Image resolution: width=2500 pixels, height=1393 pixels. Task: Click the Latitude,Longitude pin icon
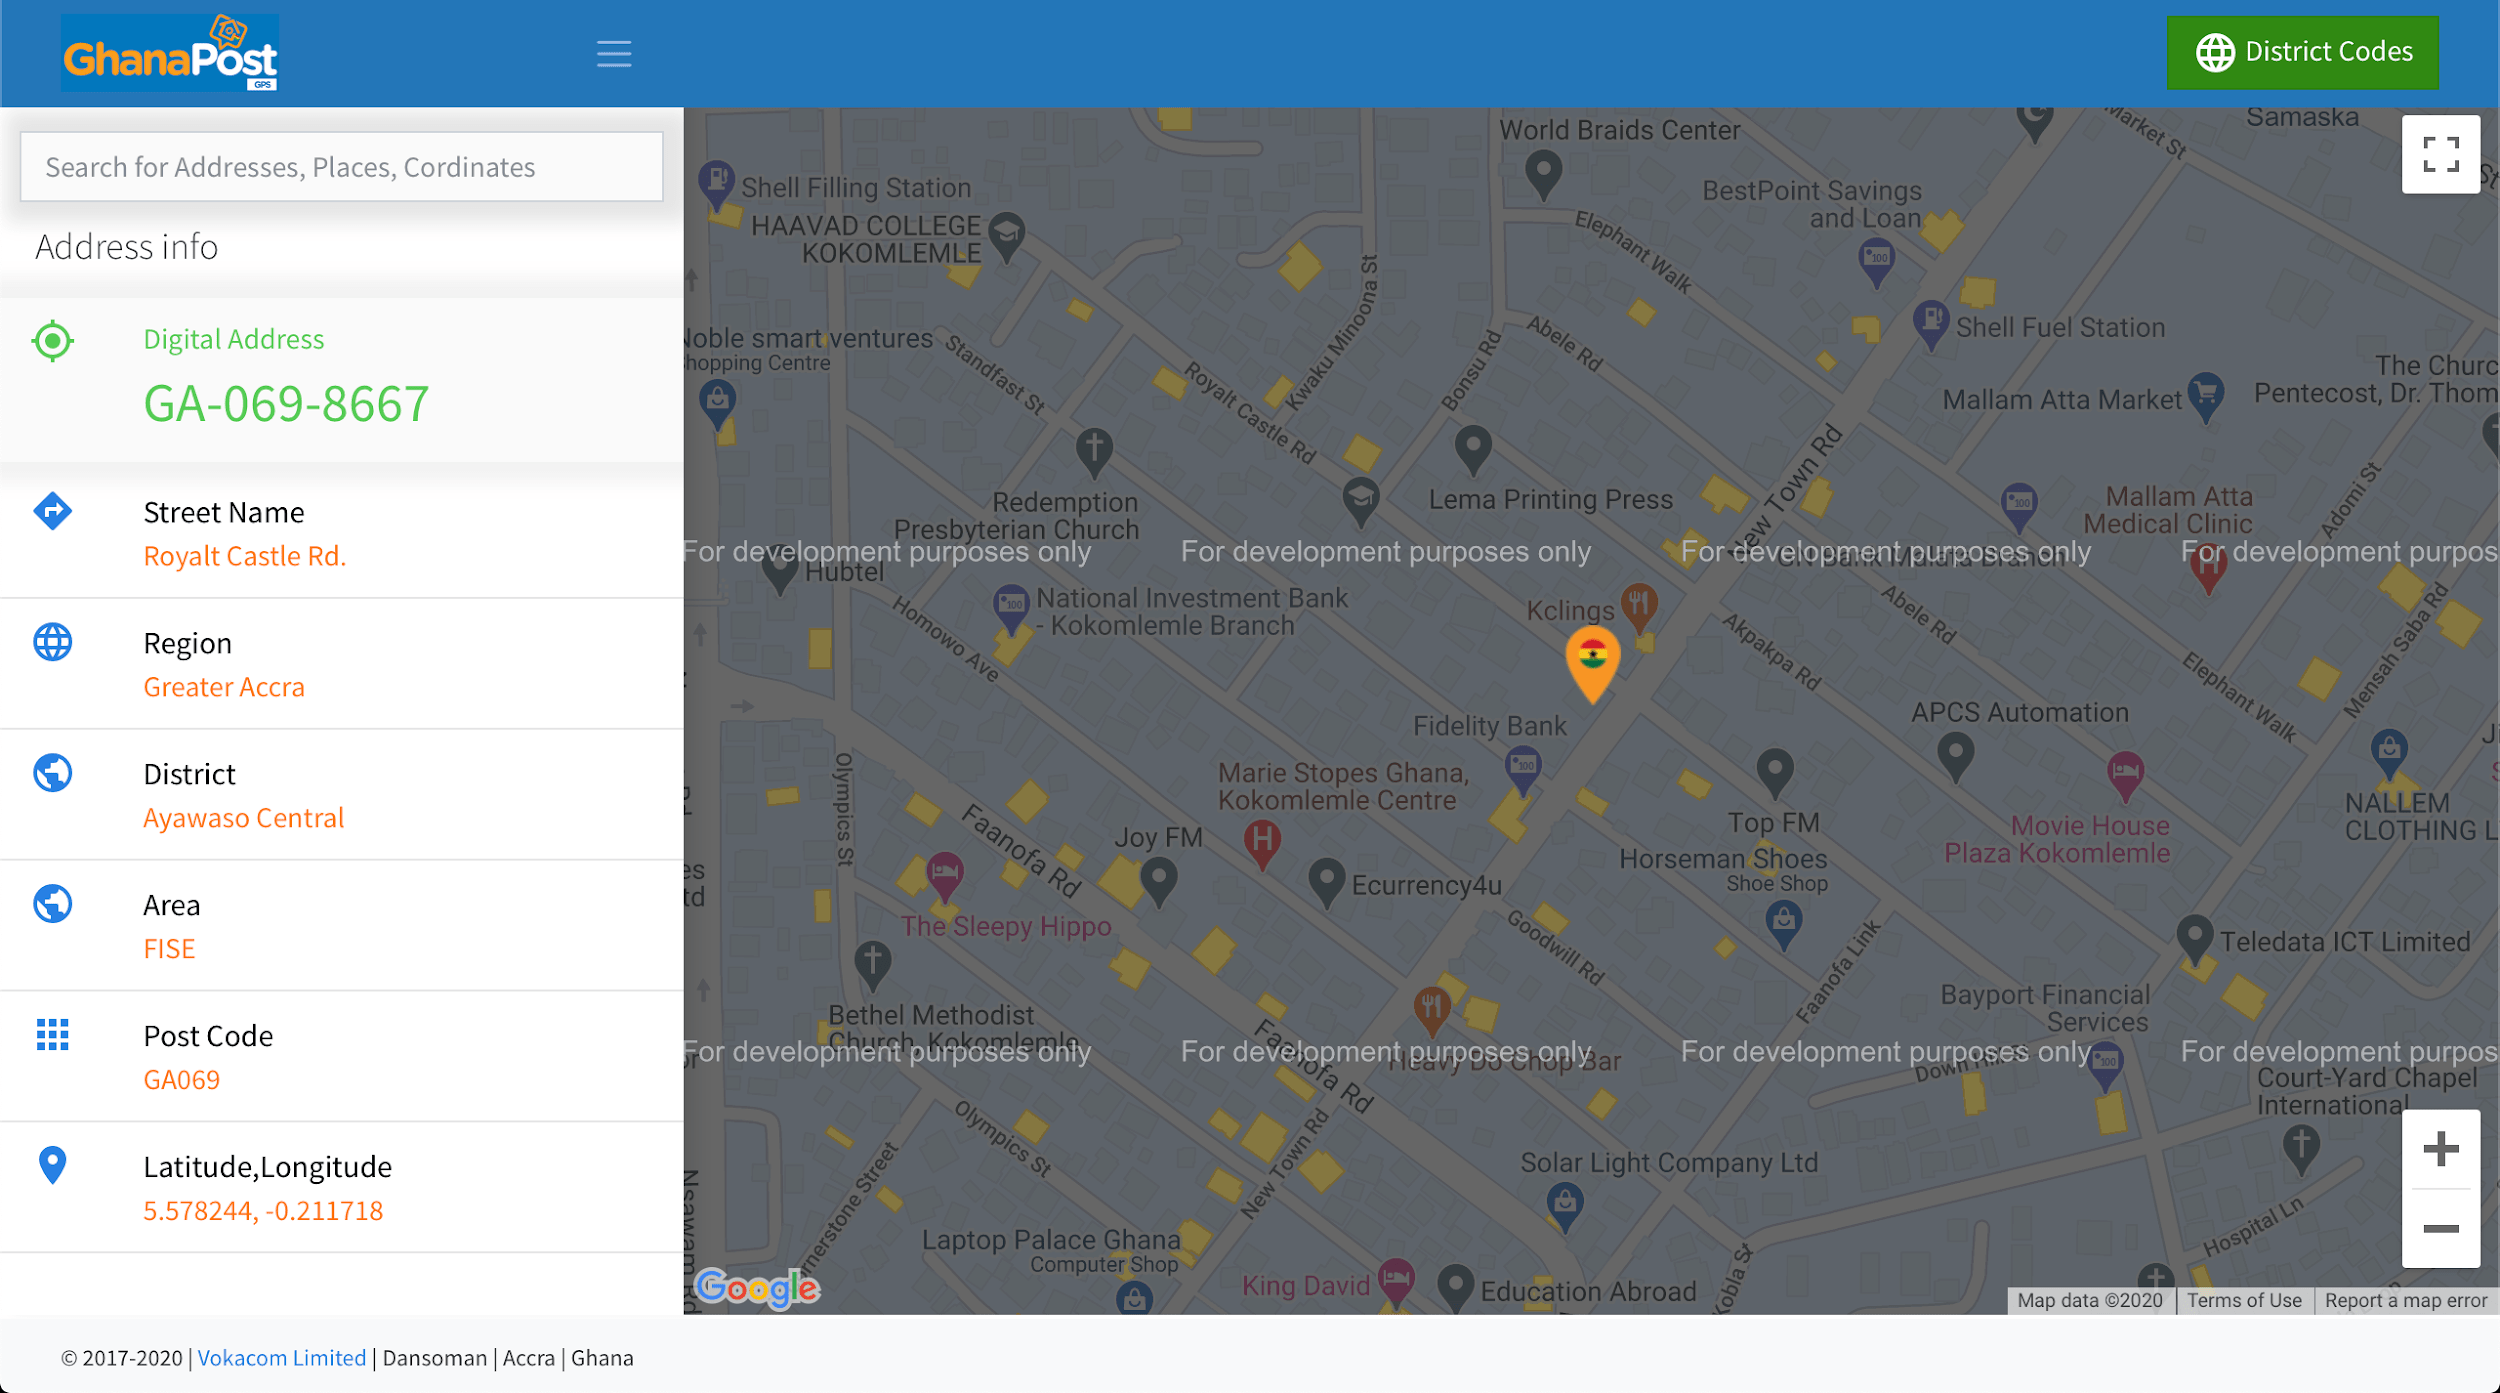point(53,1166)
